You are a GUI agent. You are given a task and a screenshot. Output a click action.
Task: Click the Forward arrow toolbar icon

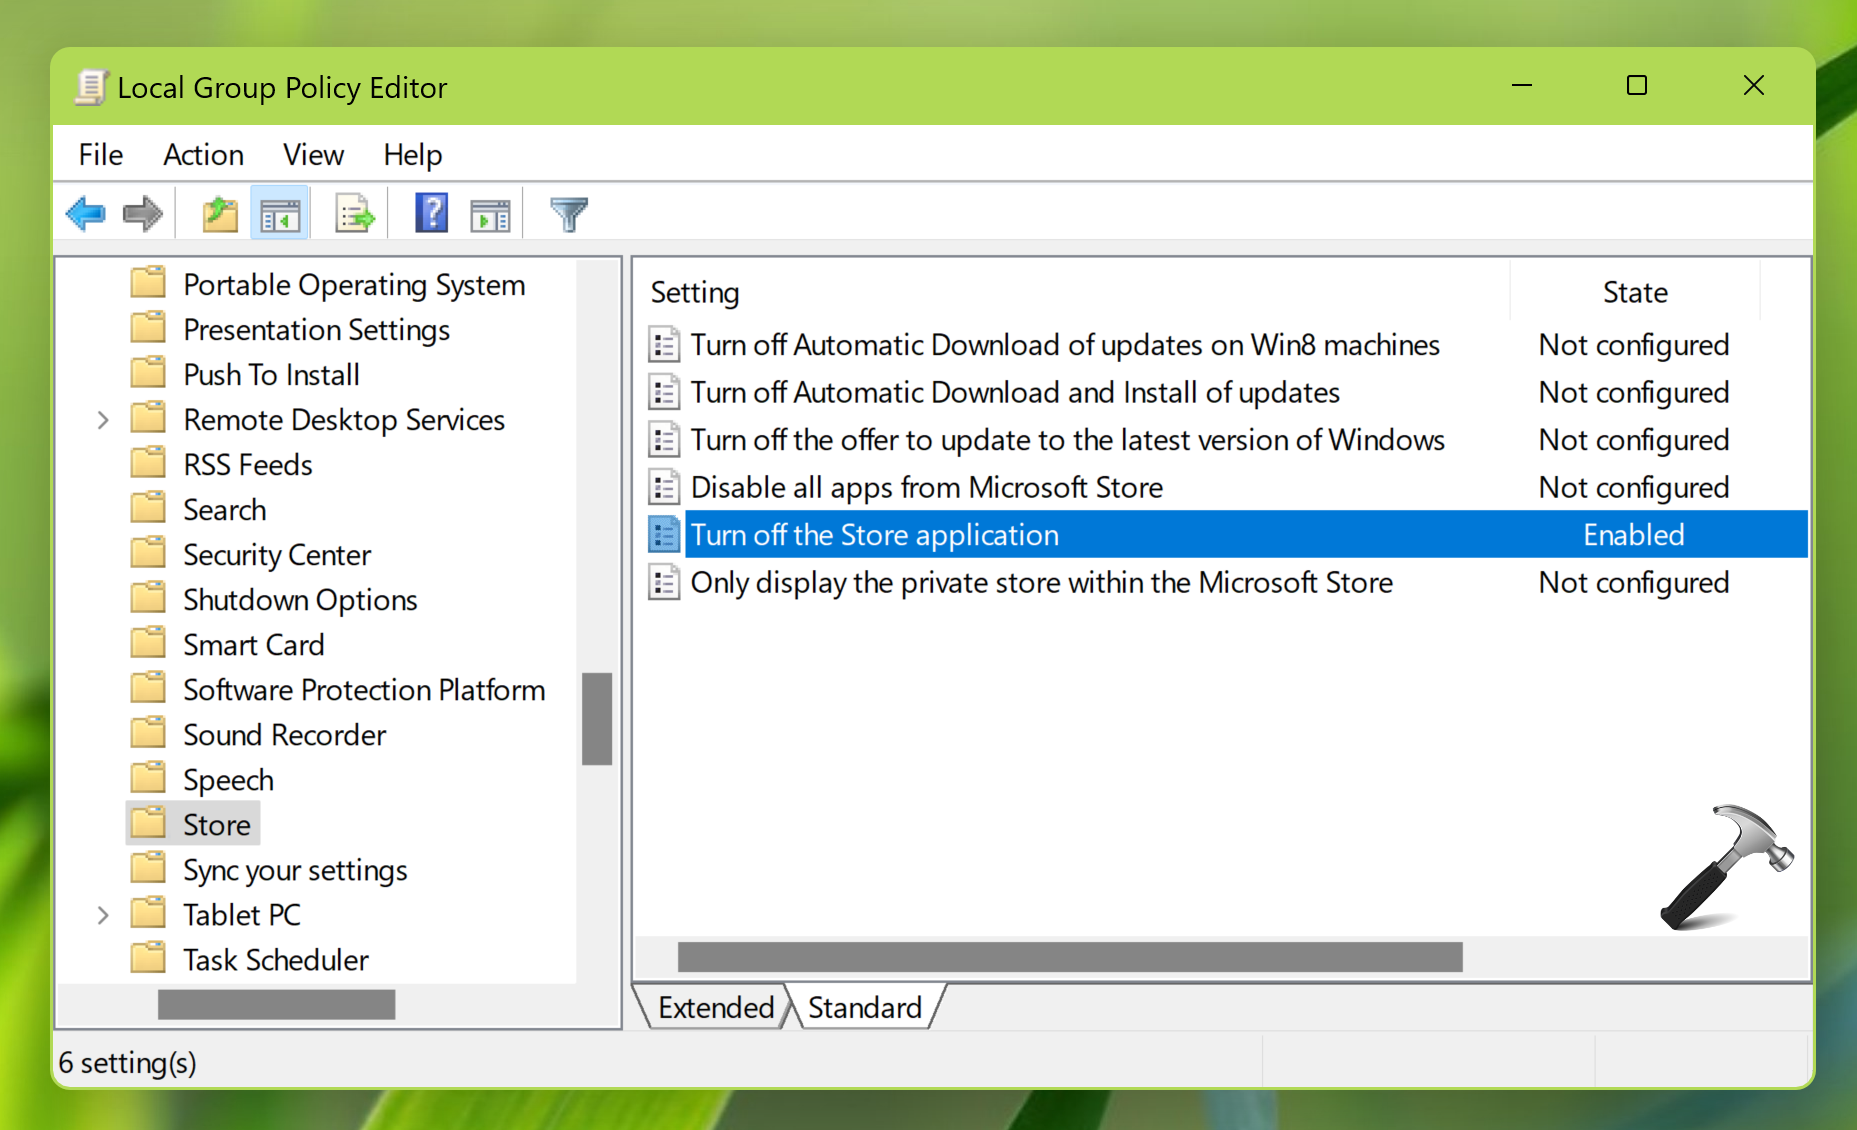(142, 214)
